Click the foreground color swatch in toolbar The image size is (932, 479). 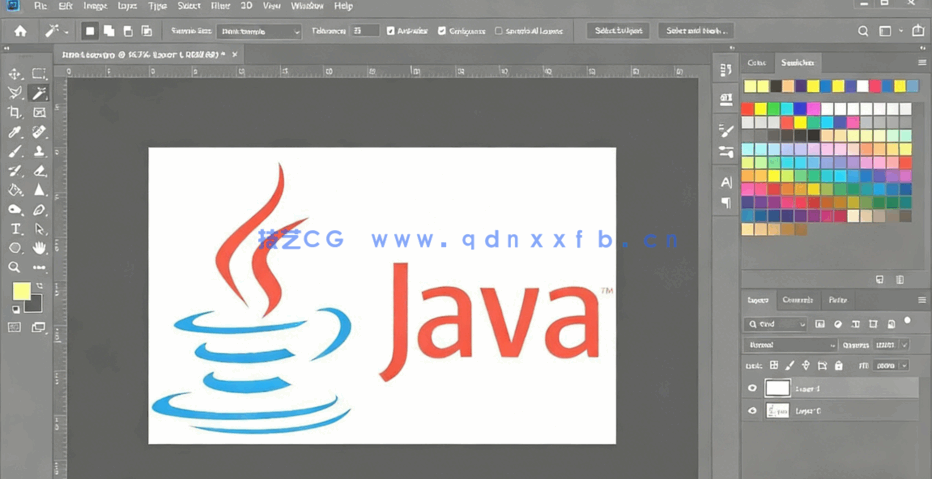(x=21, y=291)
